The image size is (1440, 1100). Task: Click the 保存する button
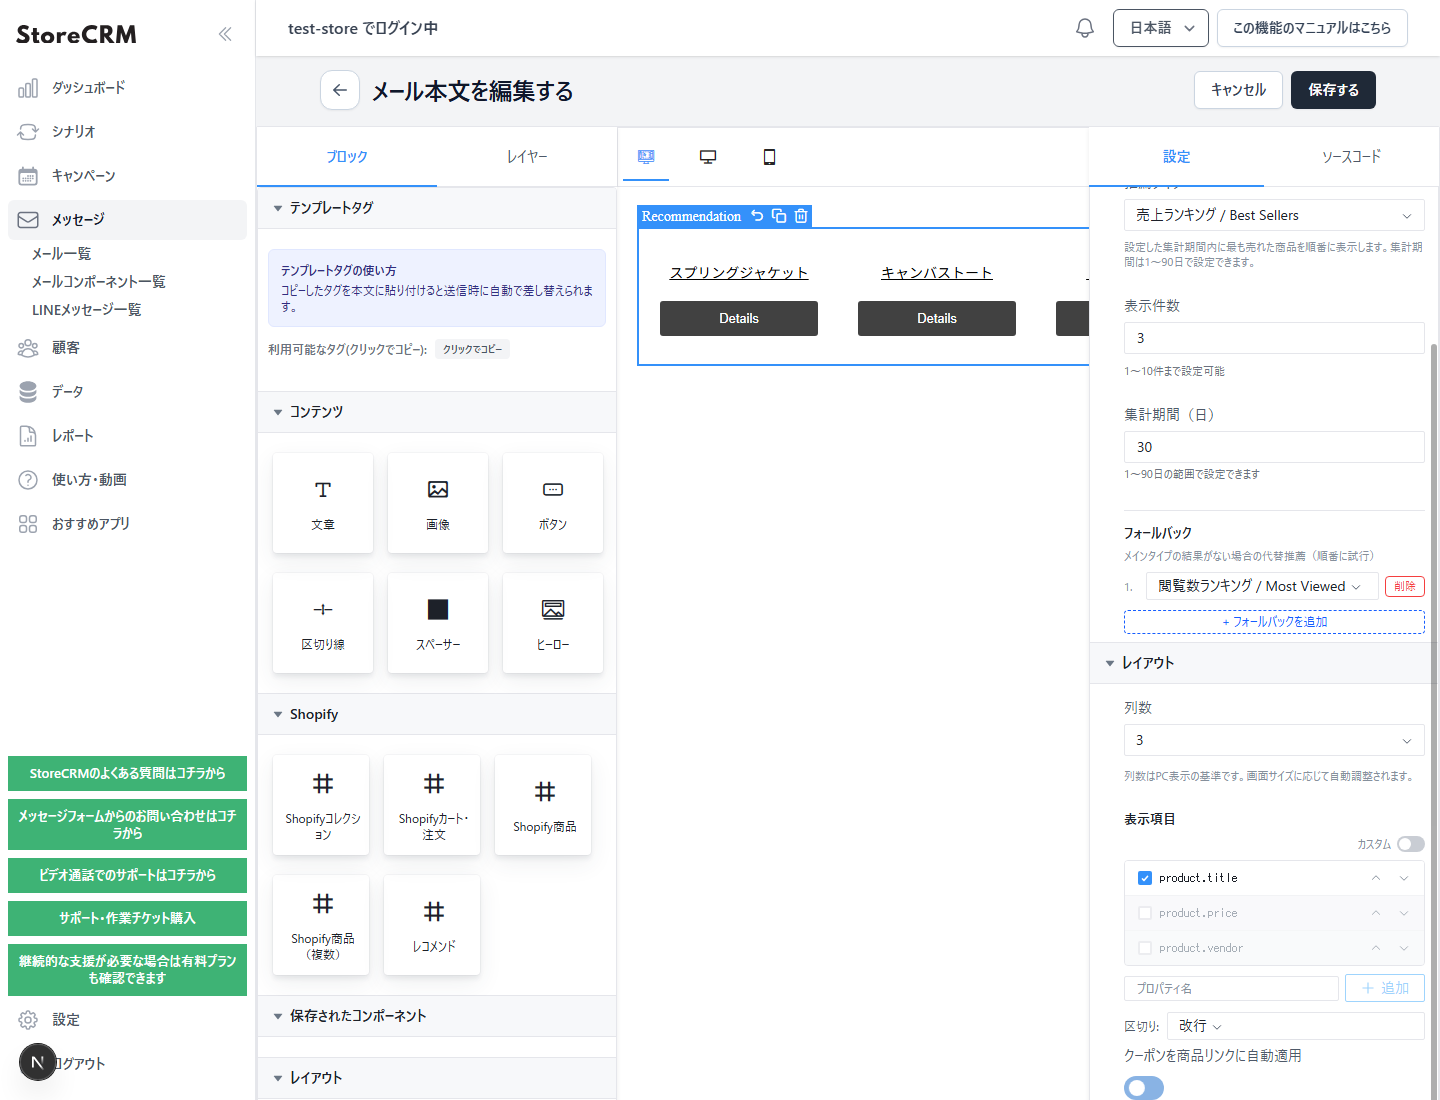[1333, 90]
